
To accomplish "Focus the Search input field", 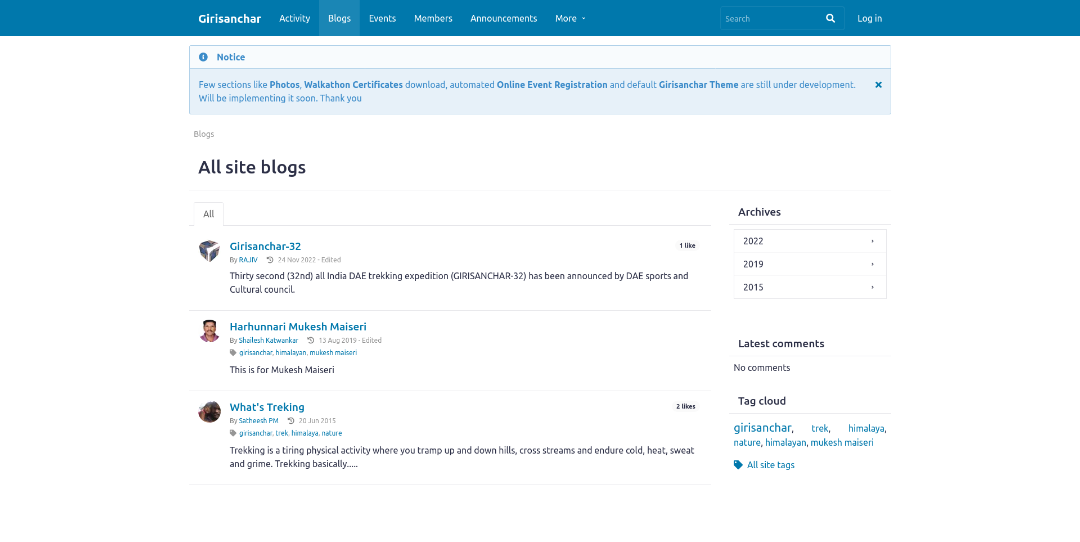I will coord(770,18).
